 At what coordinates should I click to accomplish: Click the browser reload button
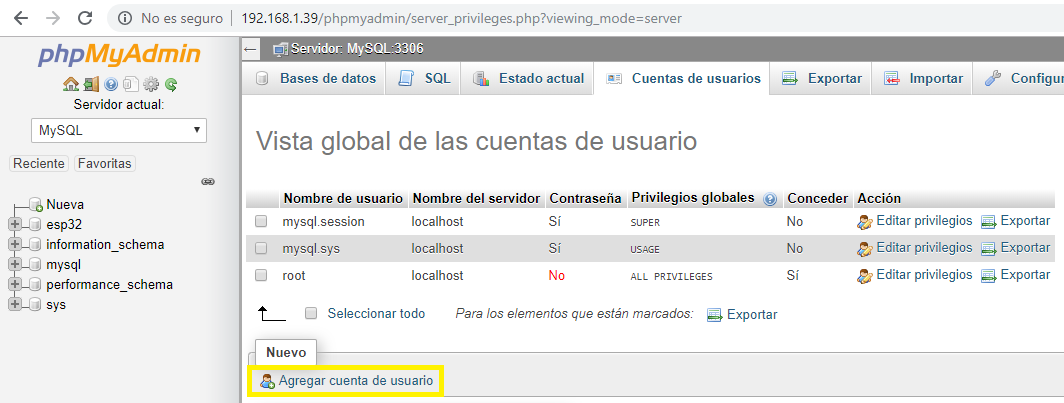coord(85,18)
